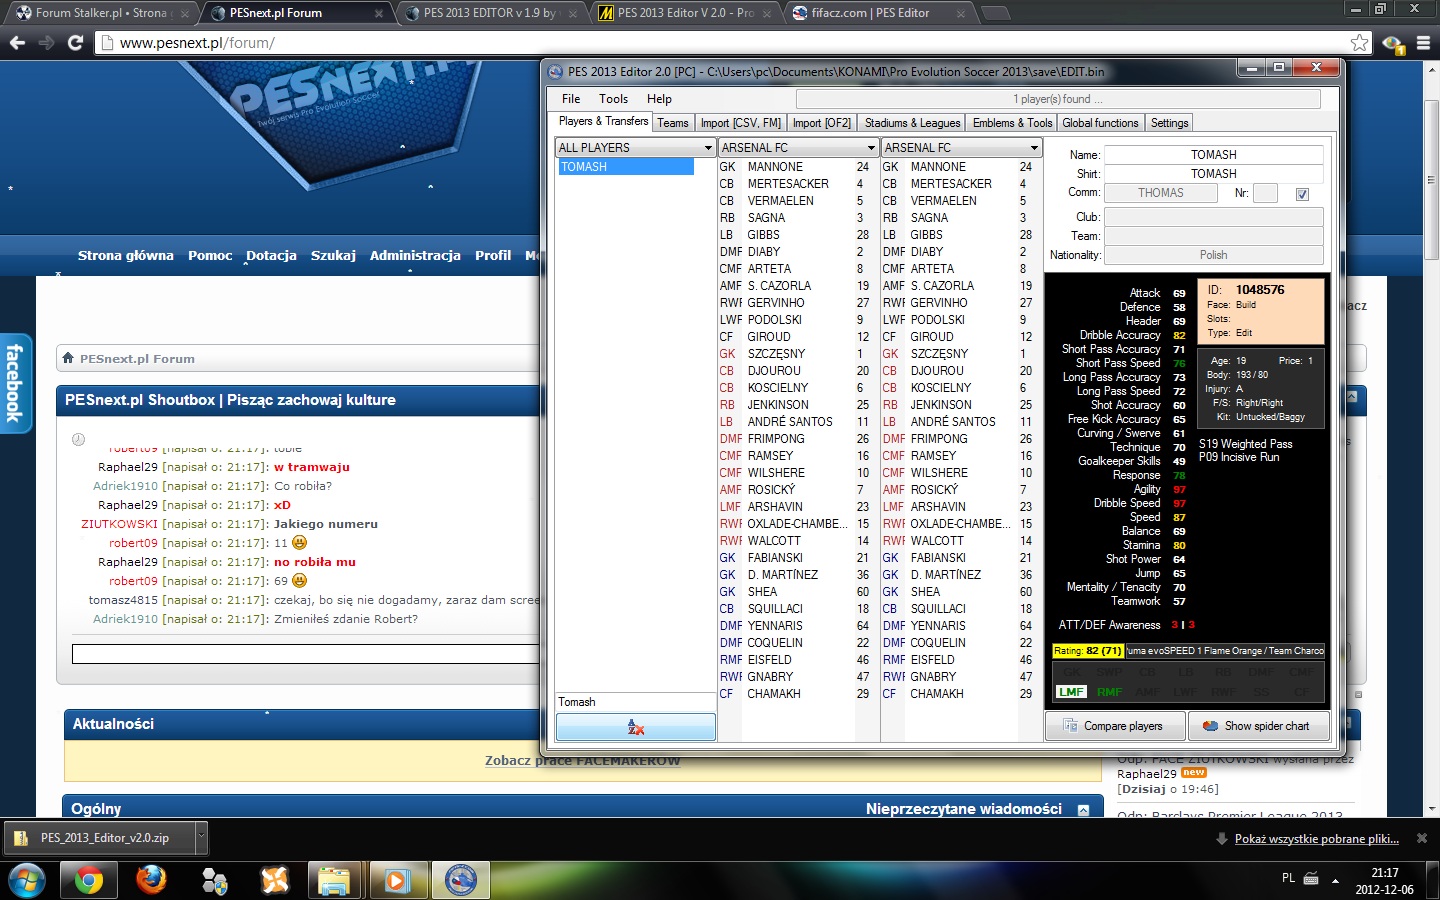1440x900 pixels.
Task: Select TOMASH in the player list
Action: pyautogui.click(x=626, y=167)
